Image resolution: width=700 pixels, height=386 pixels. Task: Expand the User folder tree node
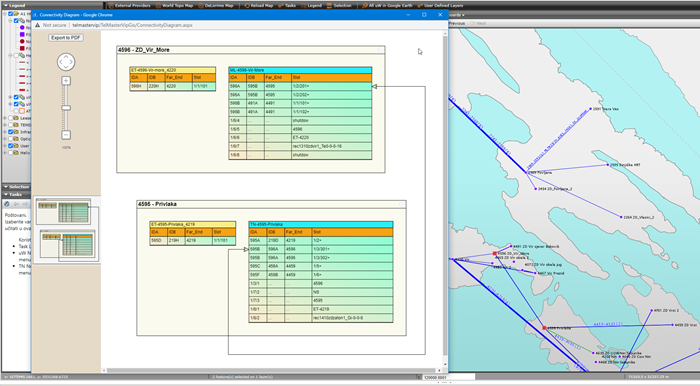(5, 146)
